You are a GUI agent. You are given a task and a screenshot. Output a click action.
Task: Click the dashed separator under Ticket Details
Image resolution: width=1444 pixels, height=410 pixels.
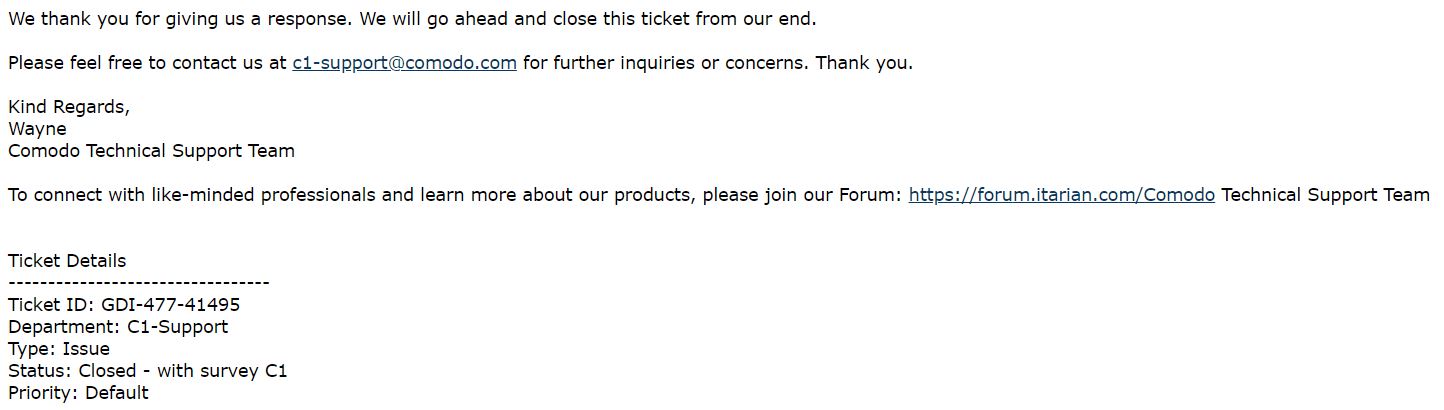[138, 283]
